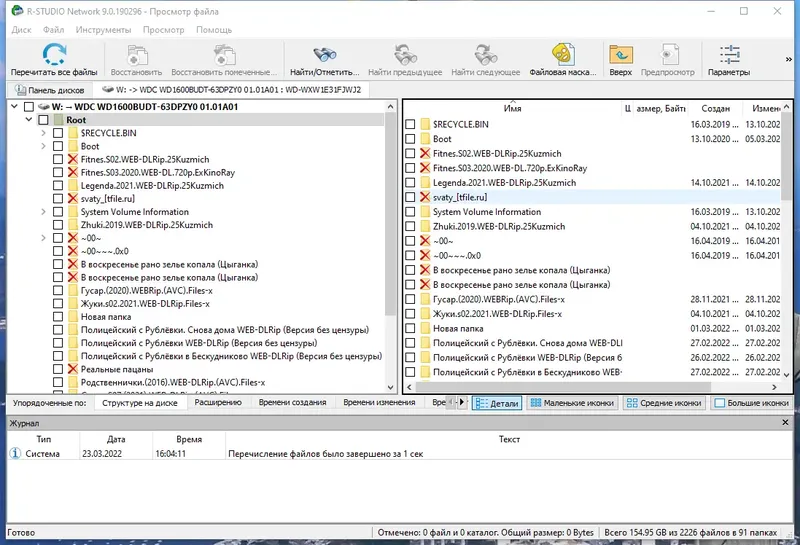Open Найти/Отметить binoculars tool
Viewport: 800px width, 545px height.
pos(324,55)
